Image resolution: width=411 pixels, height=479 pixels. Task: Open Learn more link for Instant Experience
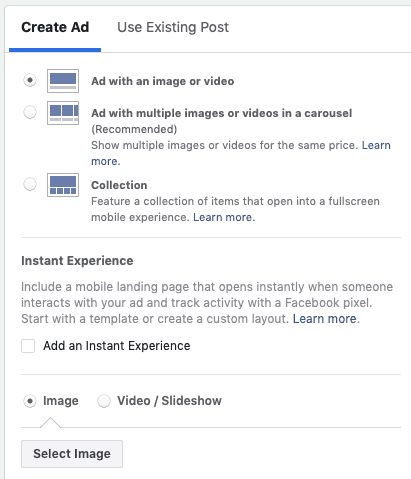[326, 319]
